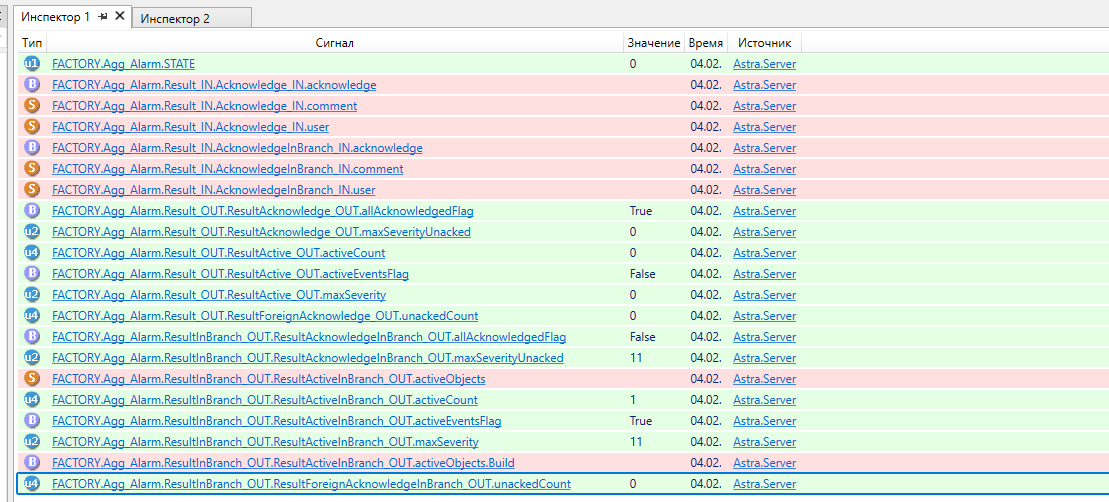Open ResultActive_OUT.activeEventsFlag signal link
The image size is (1109, 502).
pyautogui.click(x=230, y=274)
